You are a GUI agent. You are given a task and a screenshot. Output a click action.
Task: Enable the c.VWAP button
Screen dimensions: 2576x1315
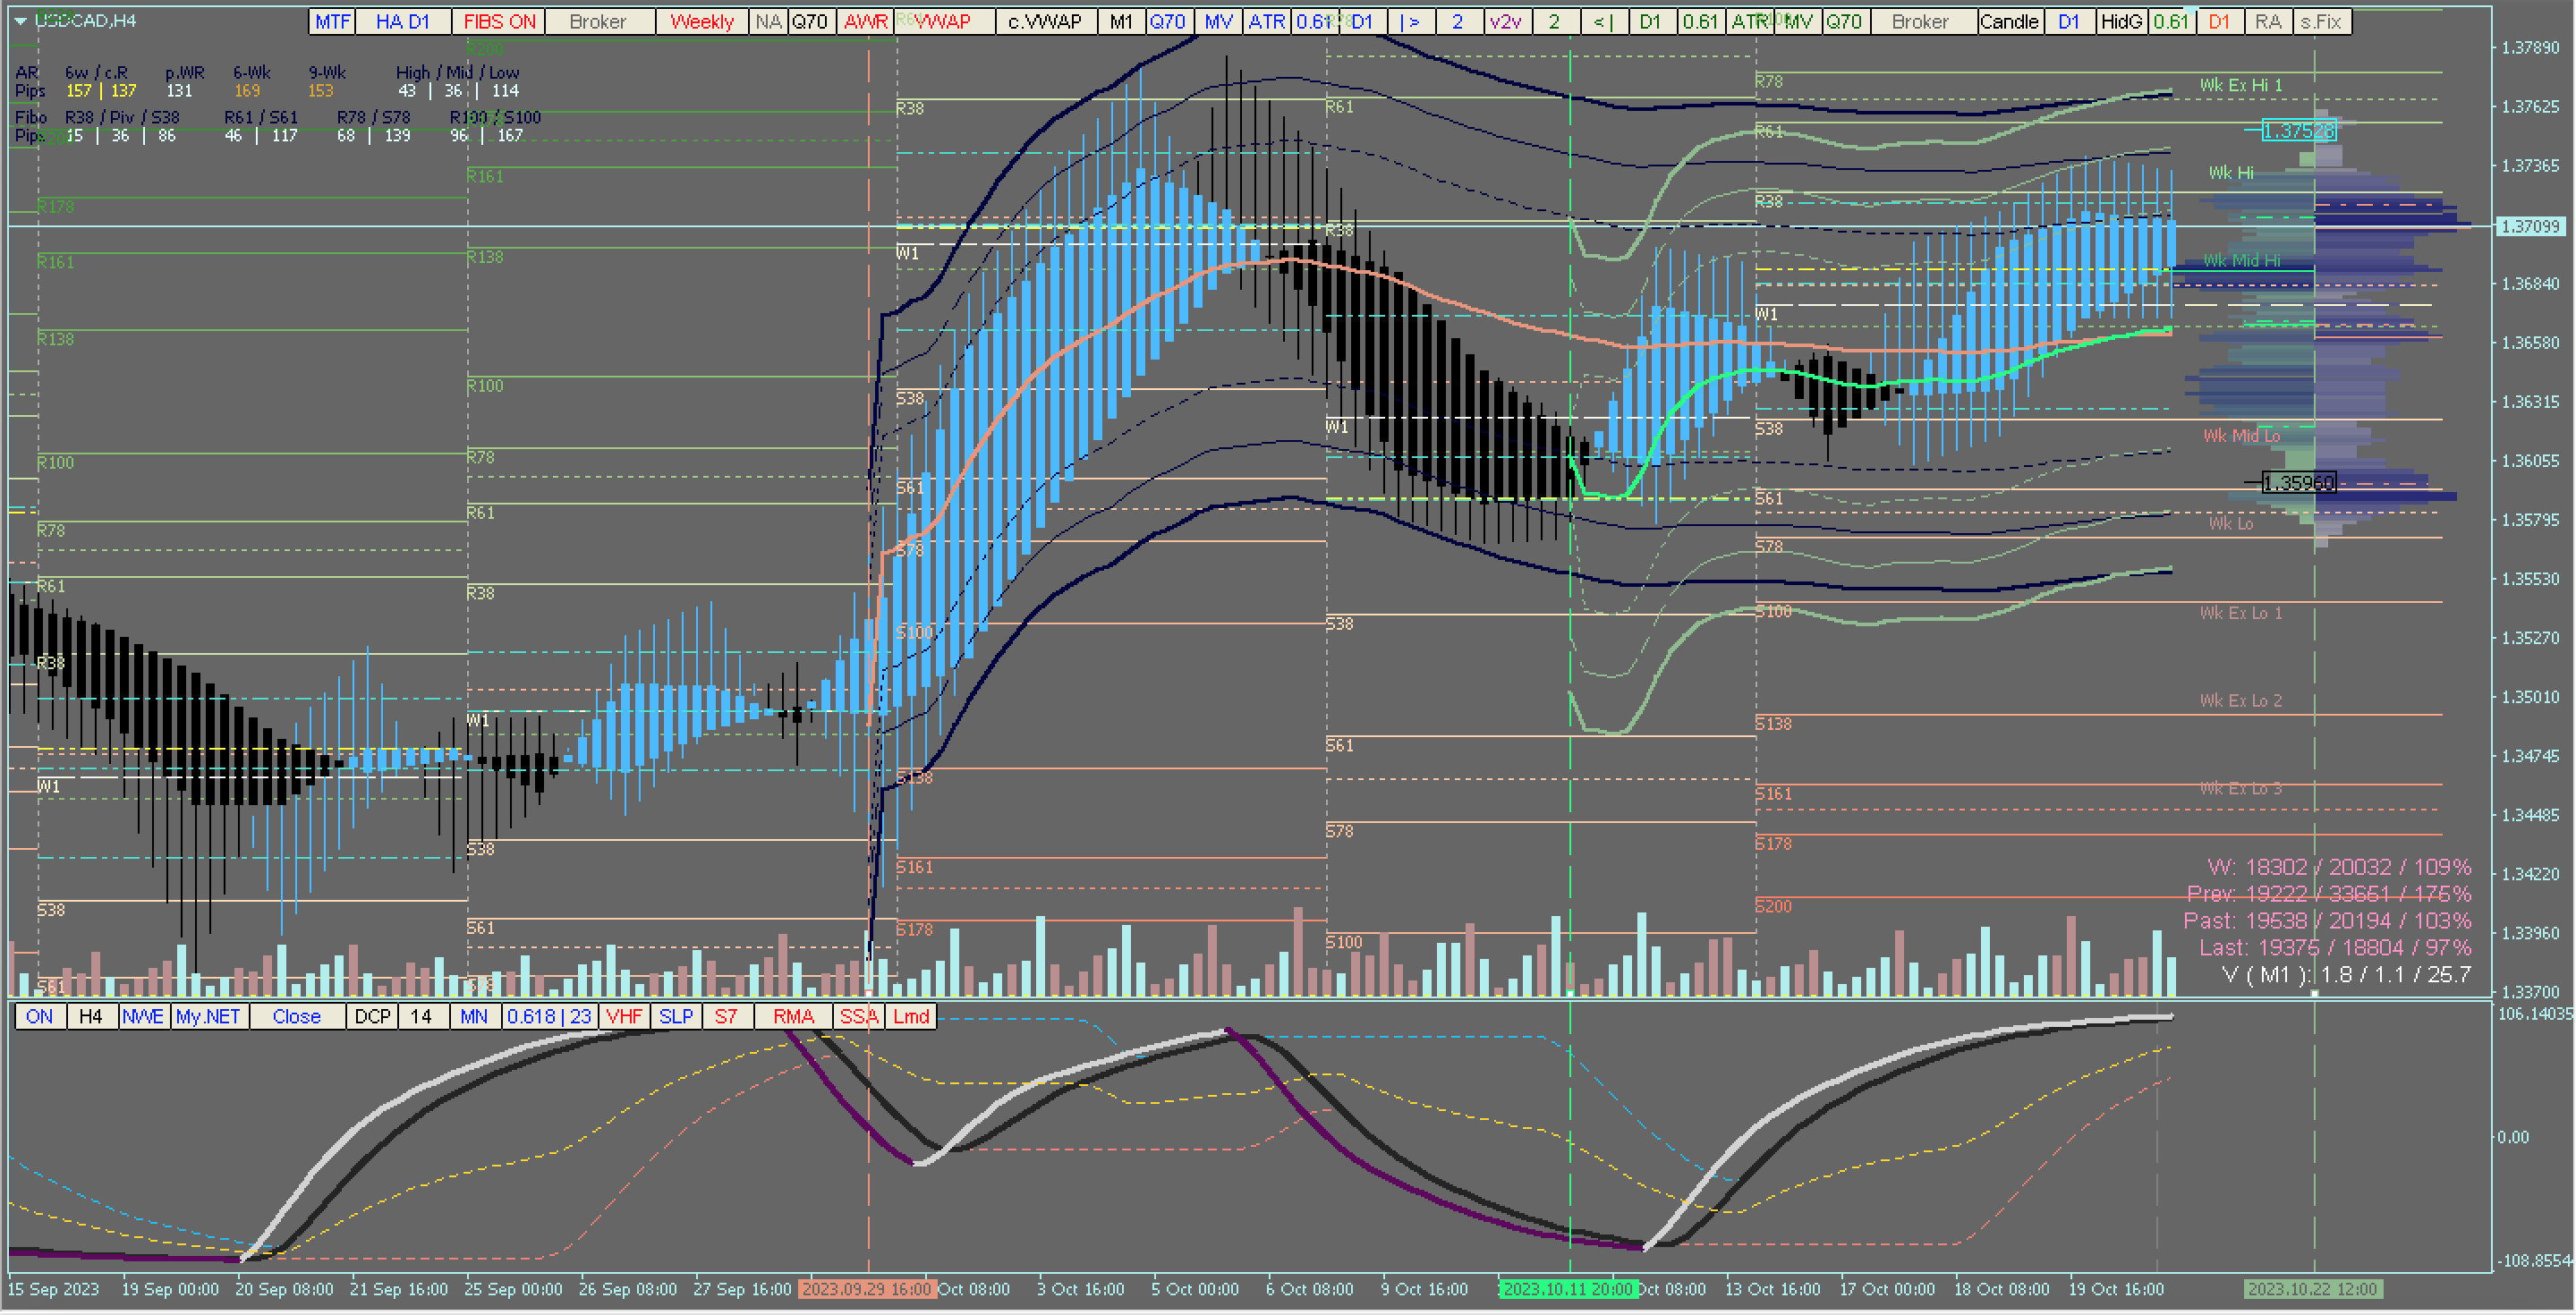click(1045, 22)
